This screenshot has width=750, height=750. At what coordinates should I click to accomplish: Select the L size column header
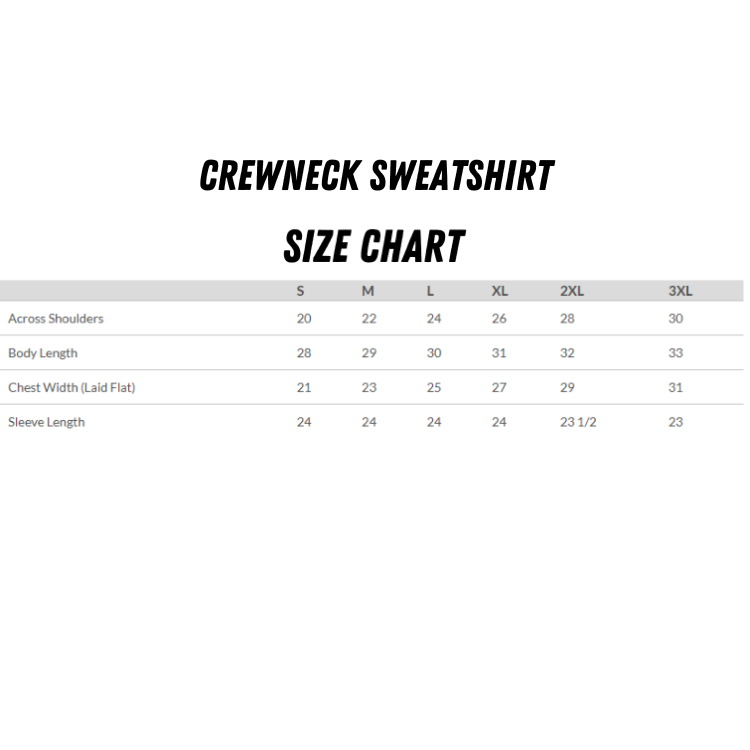pos(430,291)
